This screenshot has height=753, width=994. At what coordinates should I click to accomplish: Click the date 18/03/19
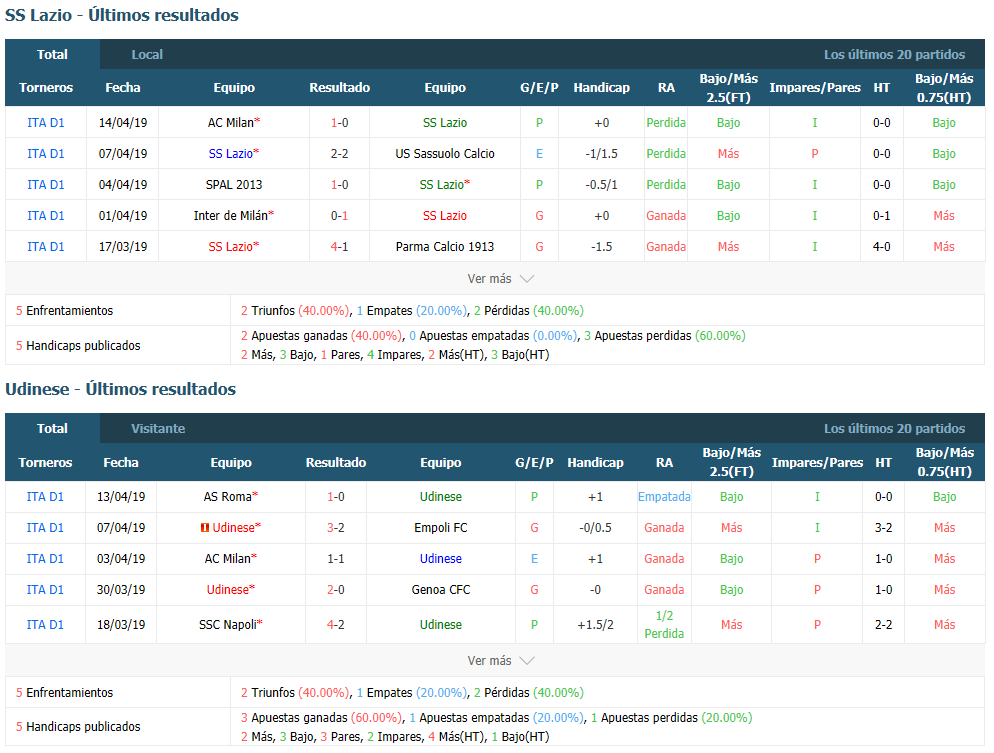[x=121, y=625]
